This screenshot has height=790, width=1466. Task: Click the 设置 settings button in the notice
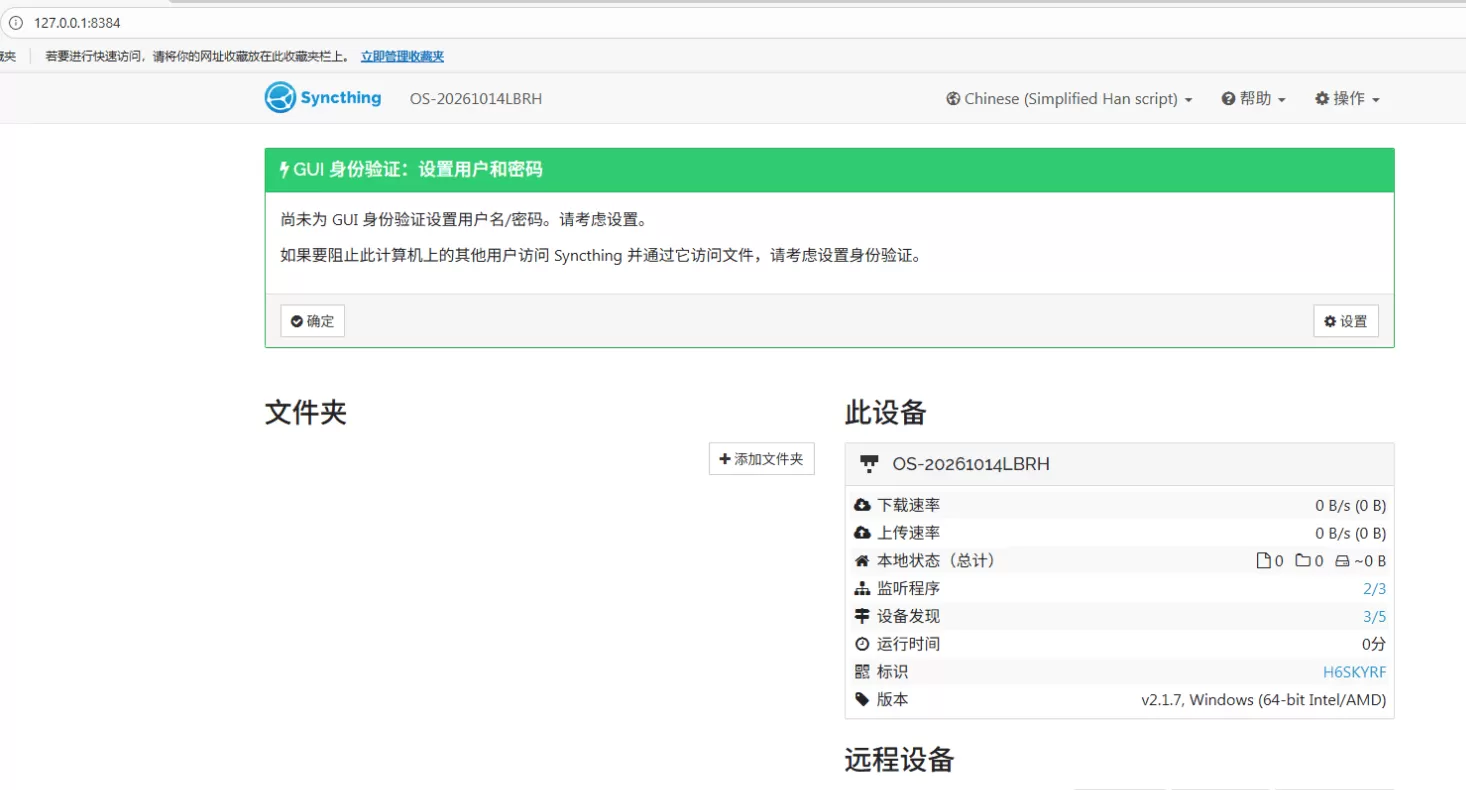pyautogui.click(x=1346, y=321)
